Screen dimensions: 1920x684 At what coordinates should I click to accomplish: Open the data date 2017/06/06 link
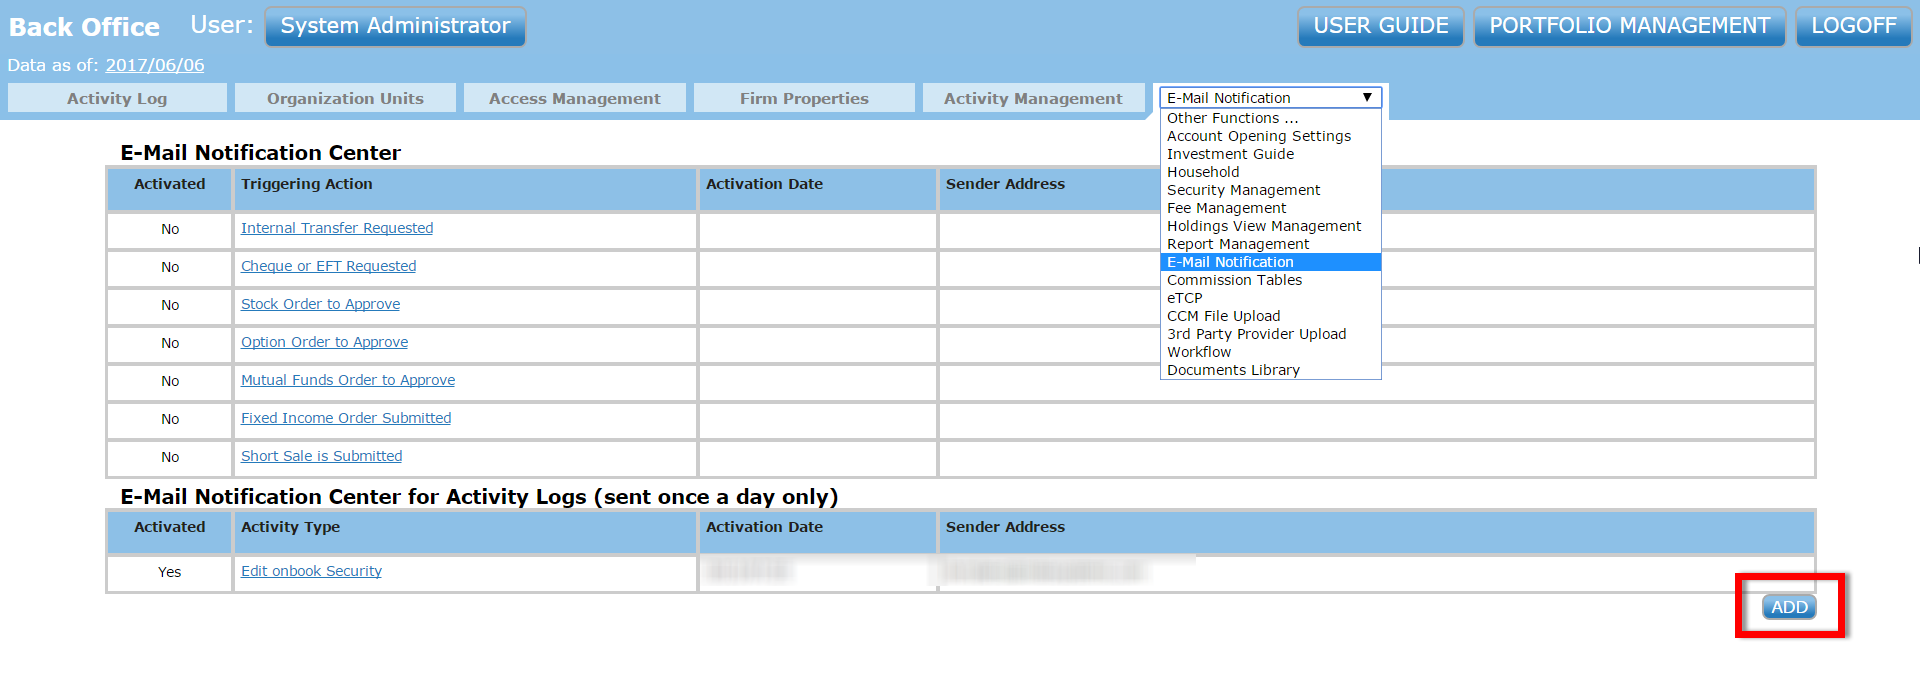pyautogui.click(x=155, y=65)
